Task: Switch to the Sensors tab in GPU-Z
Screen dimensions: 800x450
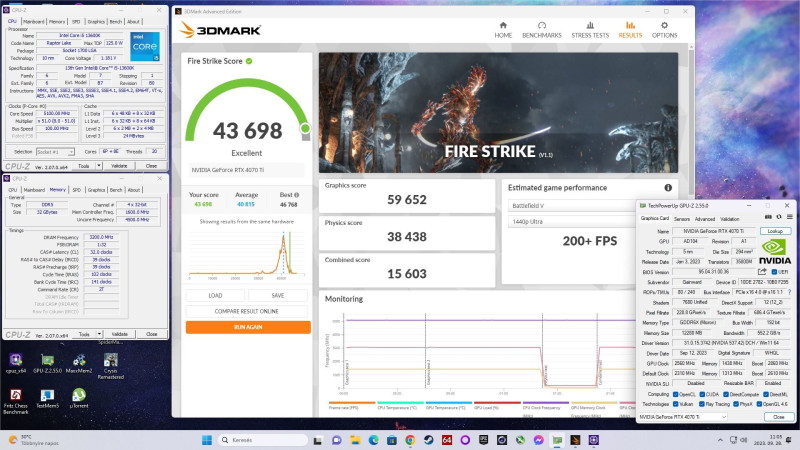Action: coord(682,219)
